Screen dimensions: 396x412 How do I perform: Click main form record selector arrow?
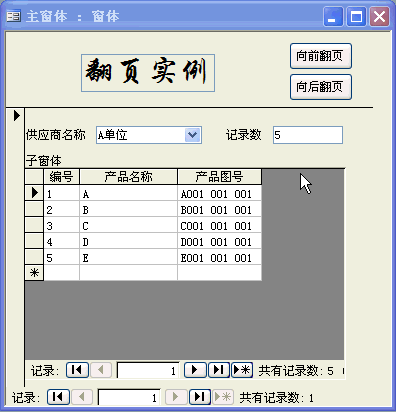click(16, 116)
